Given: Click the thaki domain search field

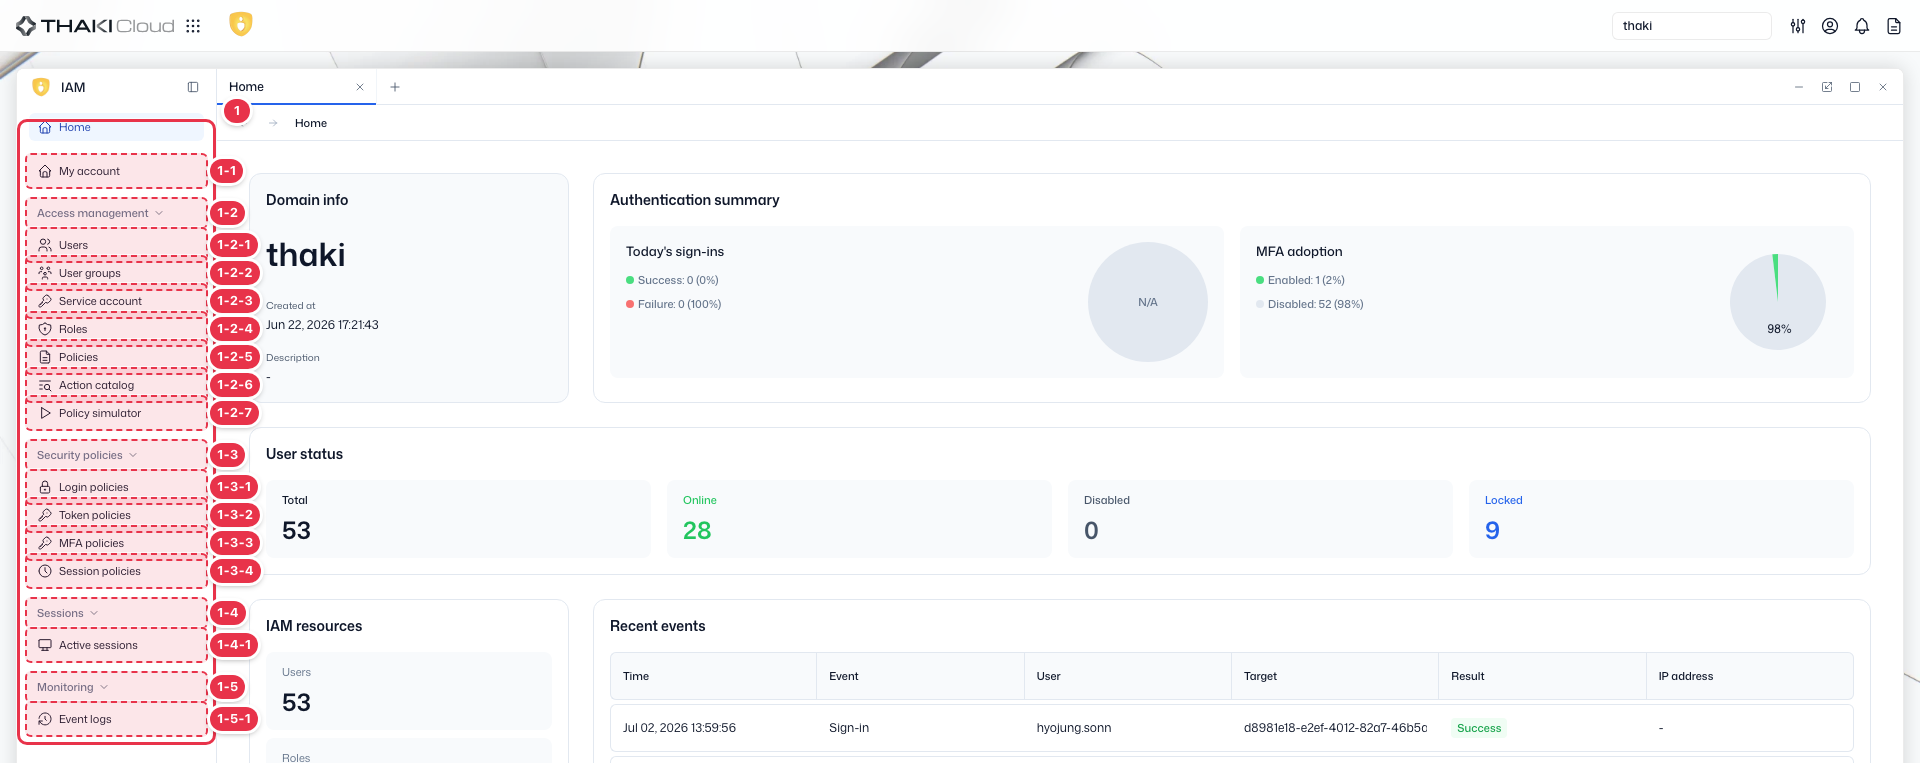Looking at the screenshot, I should 1691,26.
